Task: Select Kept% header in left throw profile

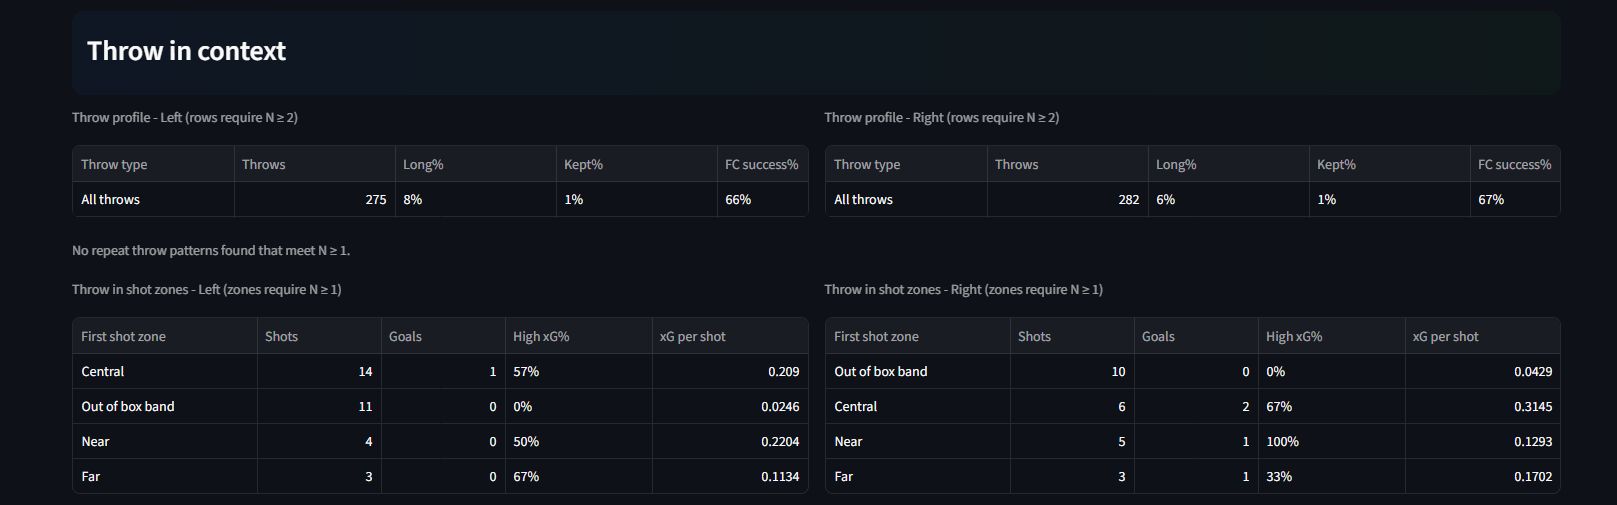Action: [x=636, y=164]
